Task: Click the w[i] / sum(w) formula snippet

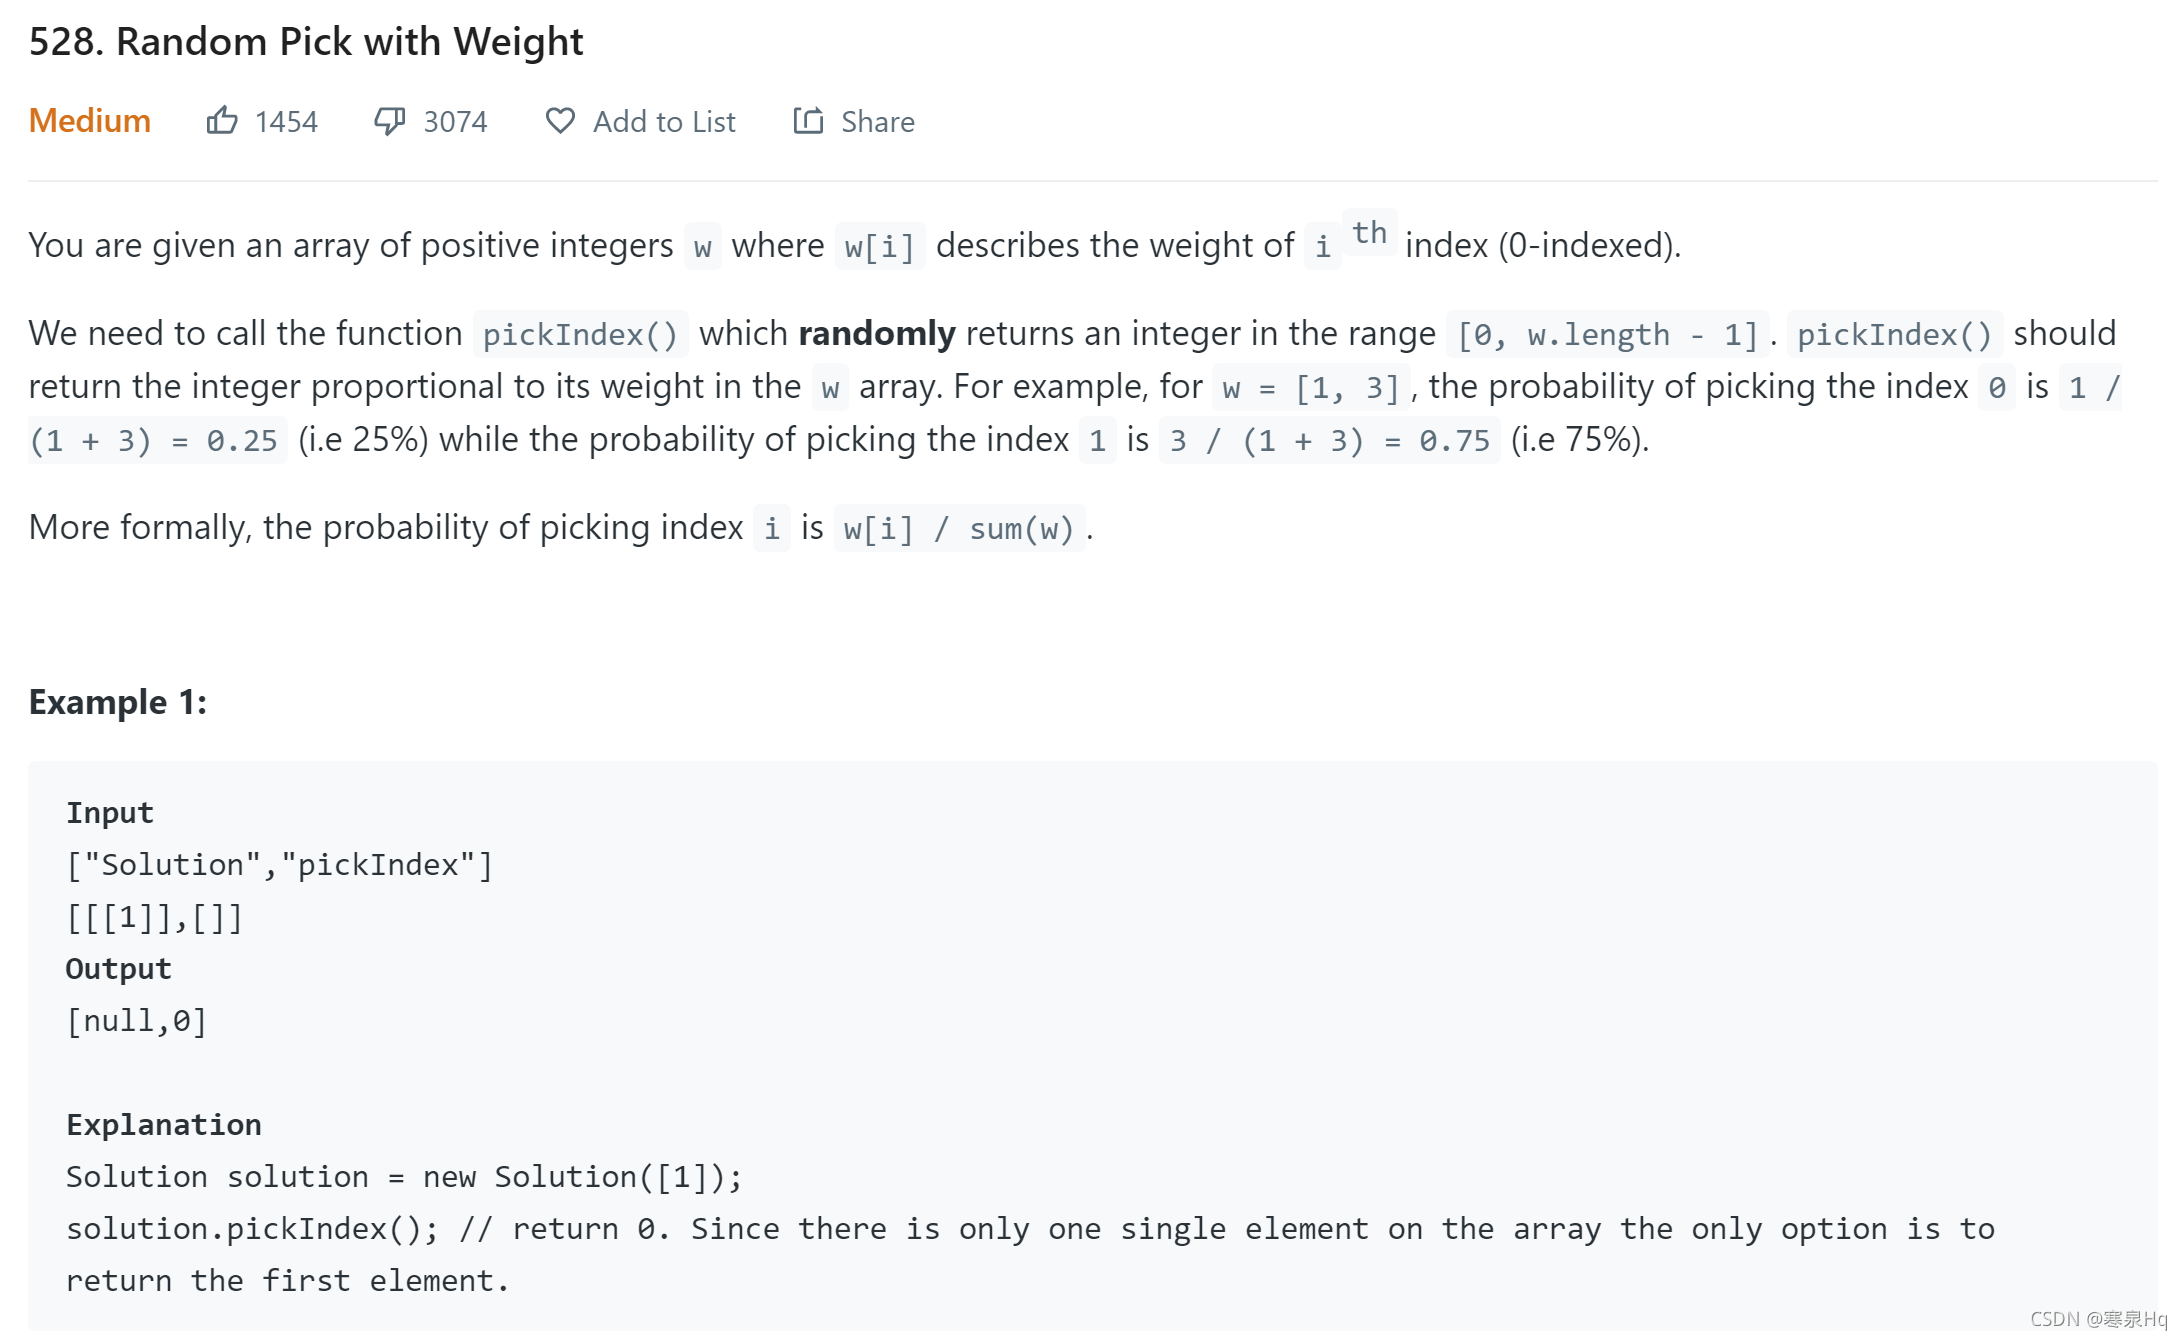Action: 959,528
